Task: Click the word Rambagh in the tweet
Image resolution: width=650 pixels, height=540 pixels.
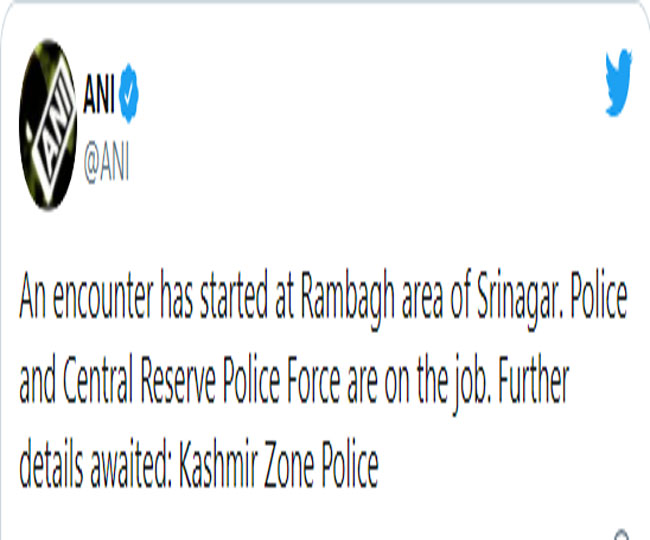Action: click(347, 299)
